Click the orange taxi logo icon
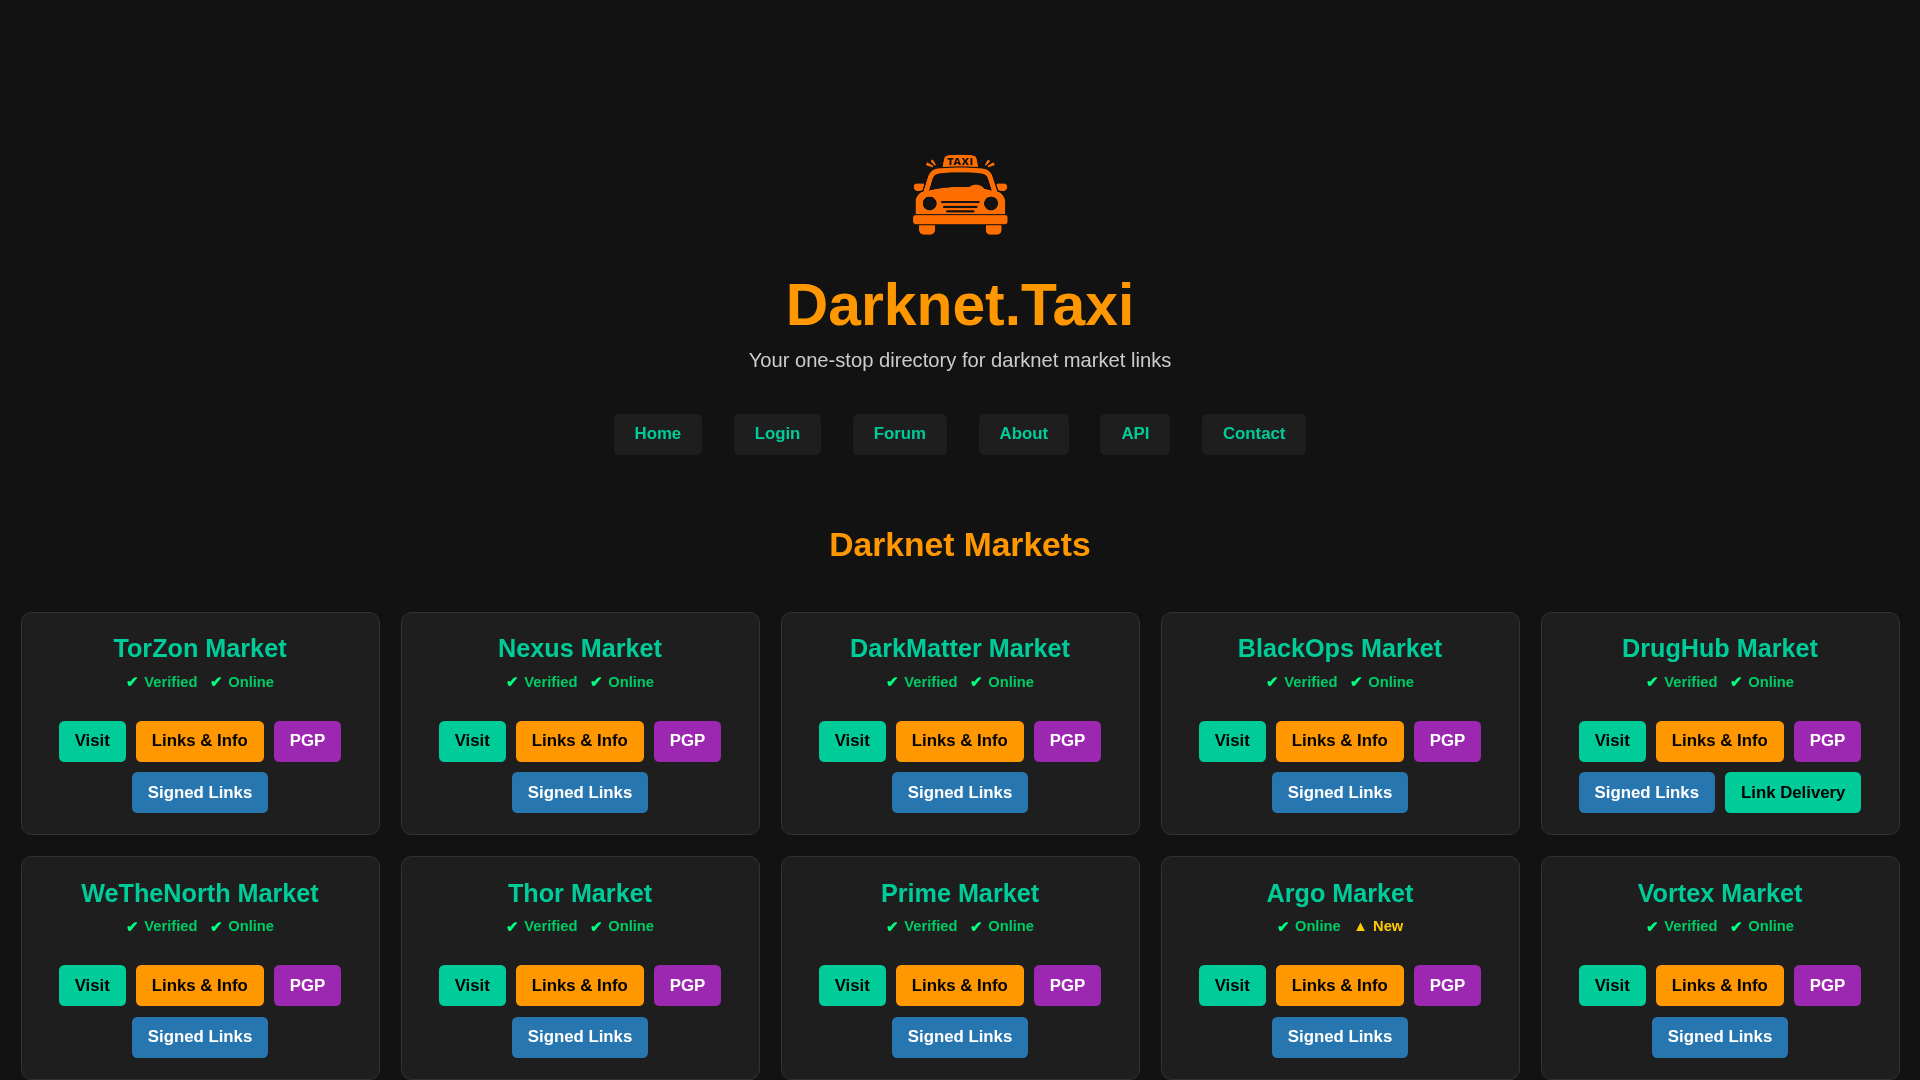 (x=960, y=195)
